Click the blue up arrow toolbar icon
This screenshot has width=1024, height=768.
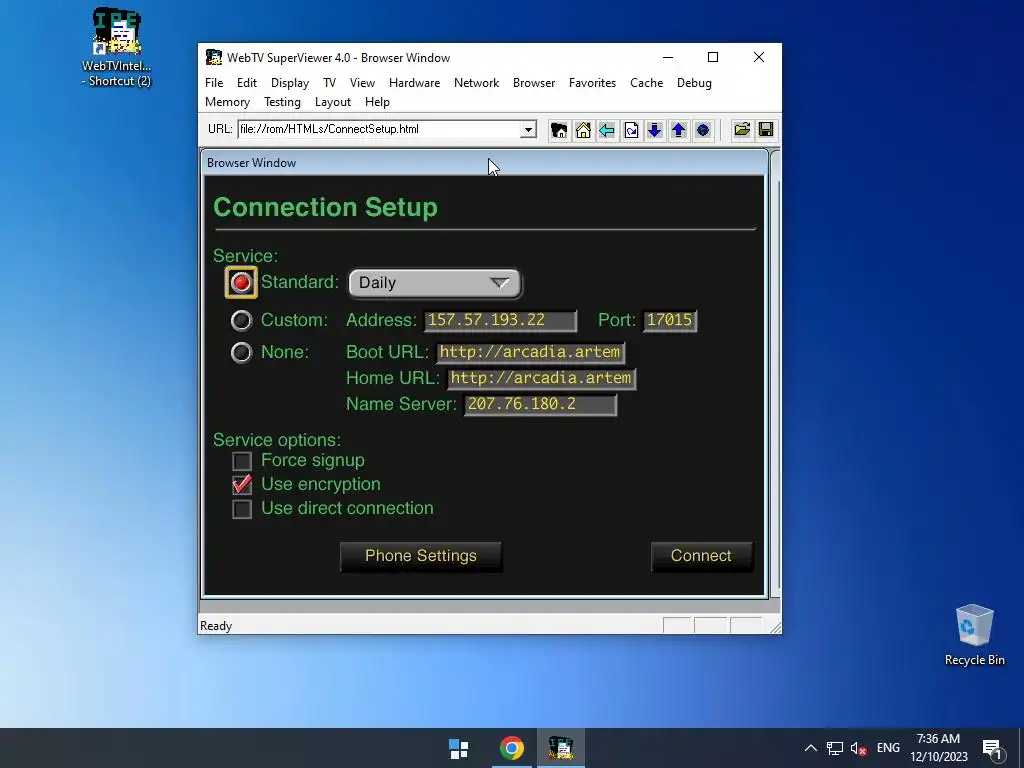point(679,130)
